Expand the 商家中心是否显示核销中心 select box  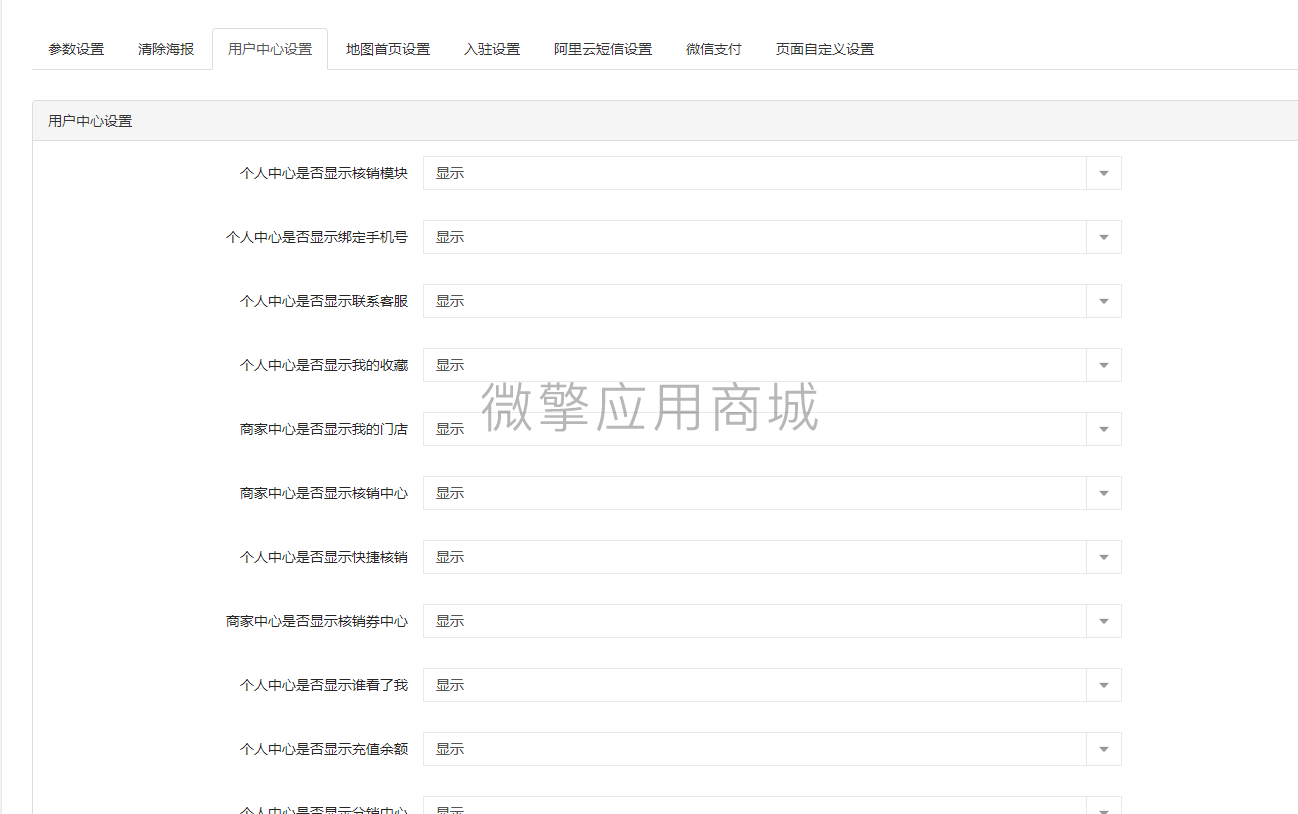click(772, 493)
